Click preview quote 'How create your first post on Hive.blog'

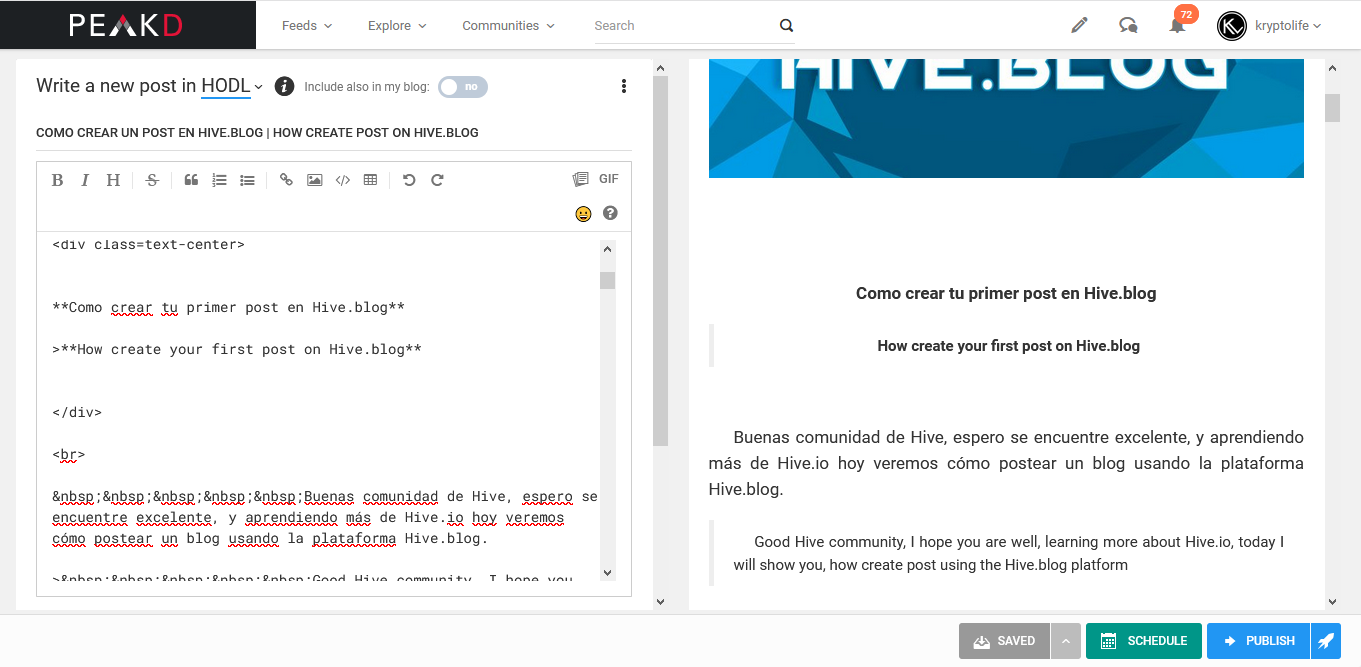[x=1008, y=346]
